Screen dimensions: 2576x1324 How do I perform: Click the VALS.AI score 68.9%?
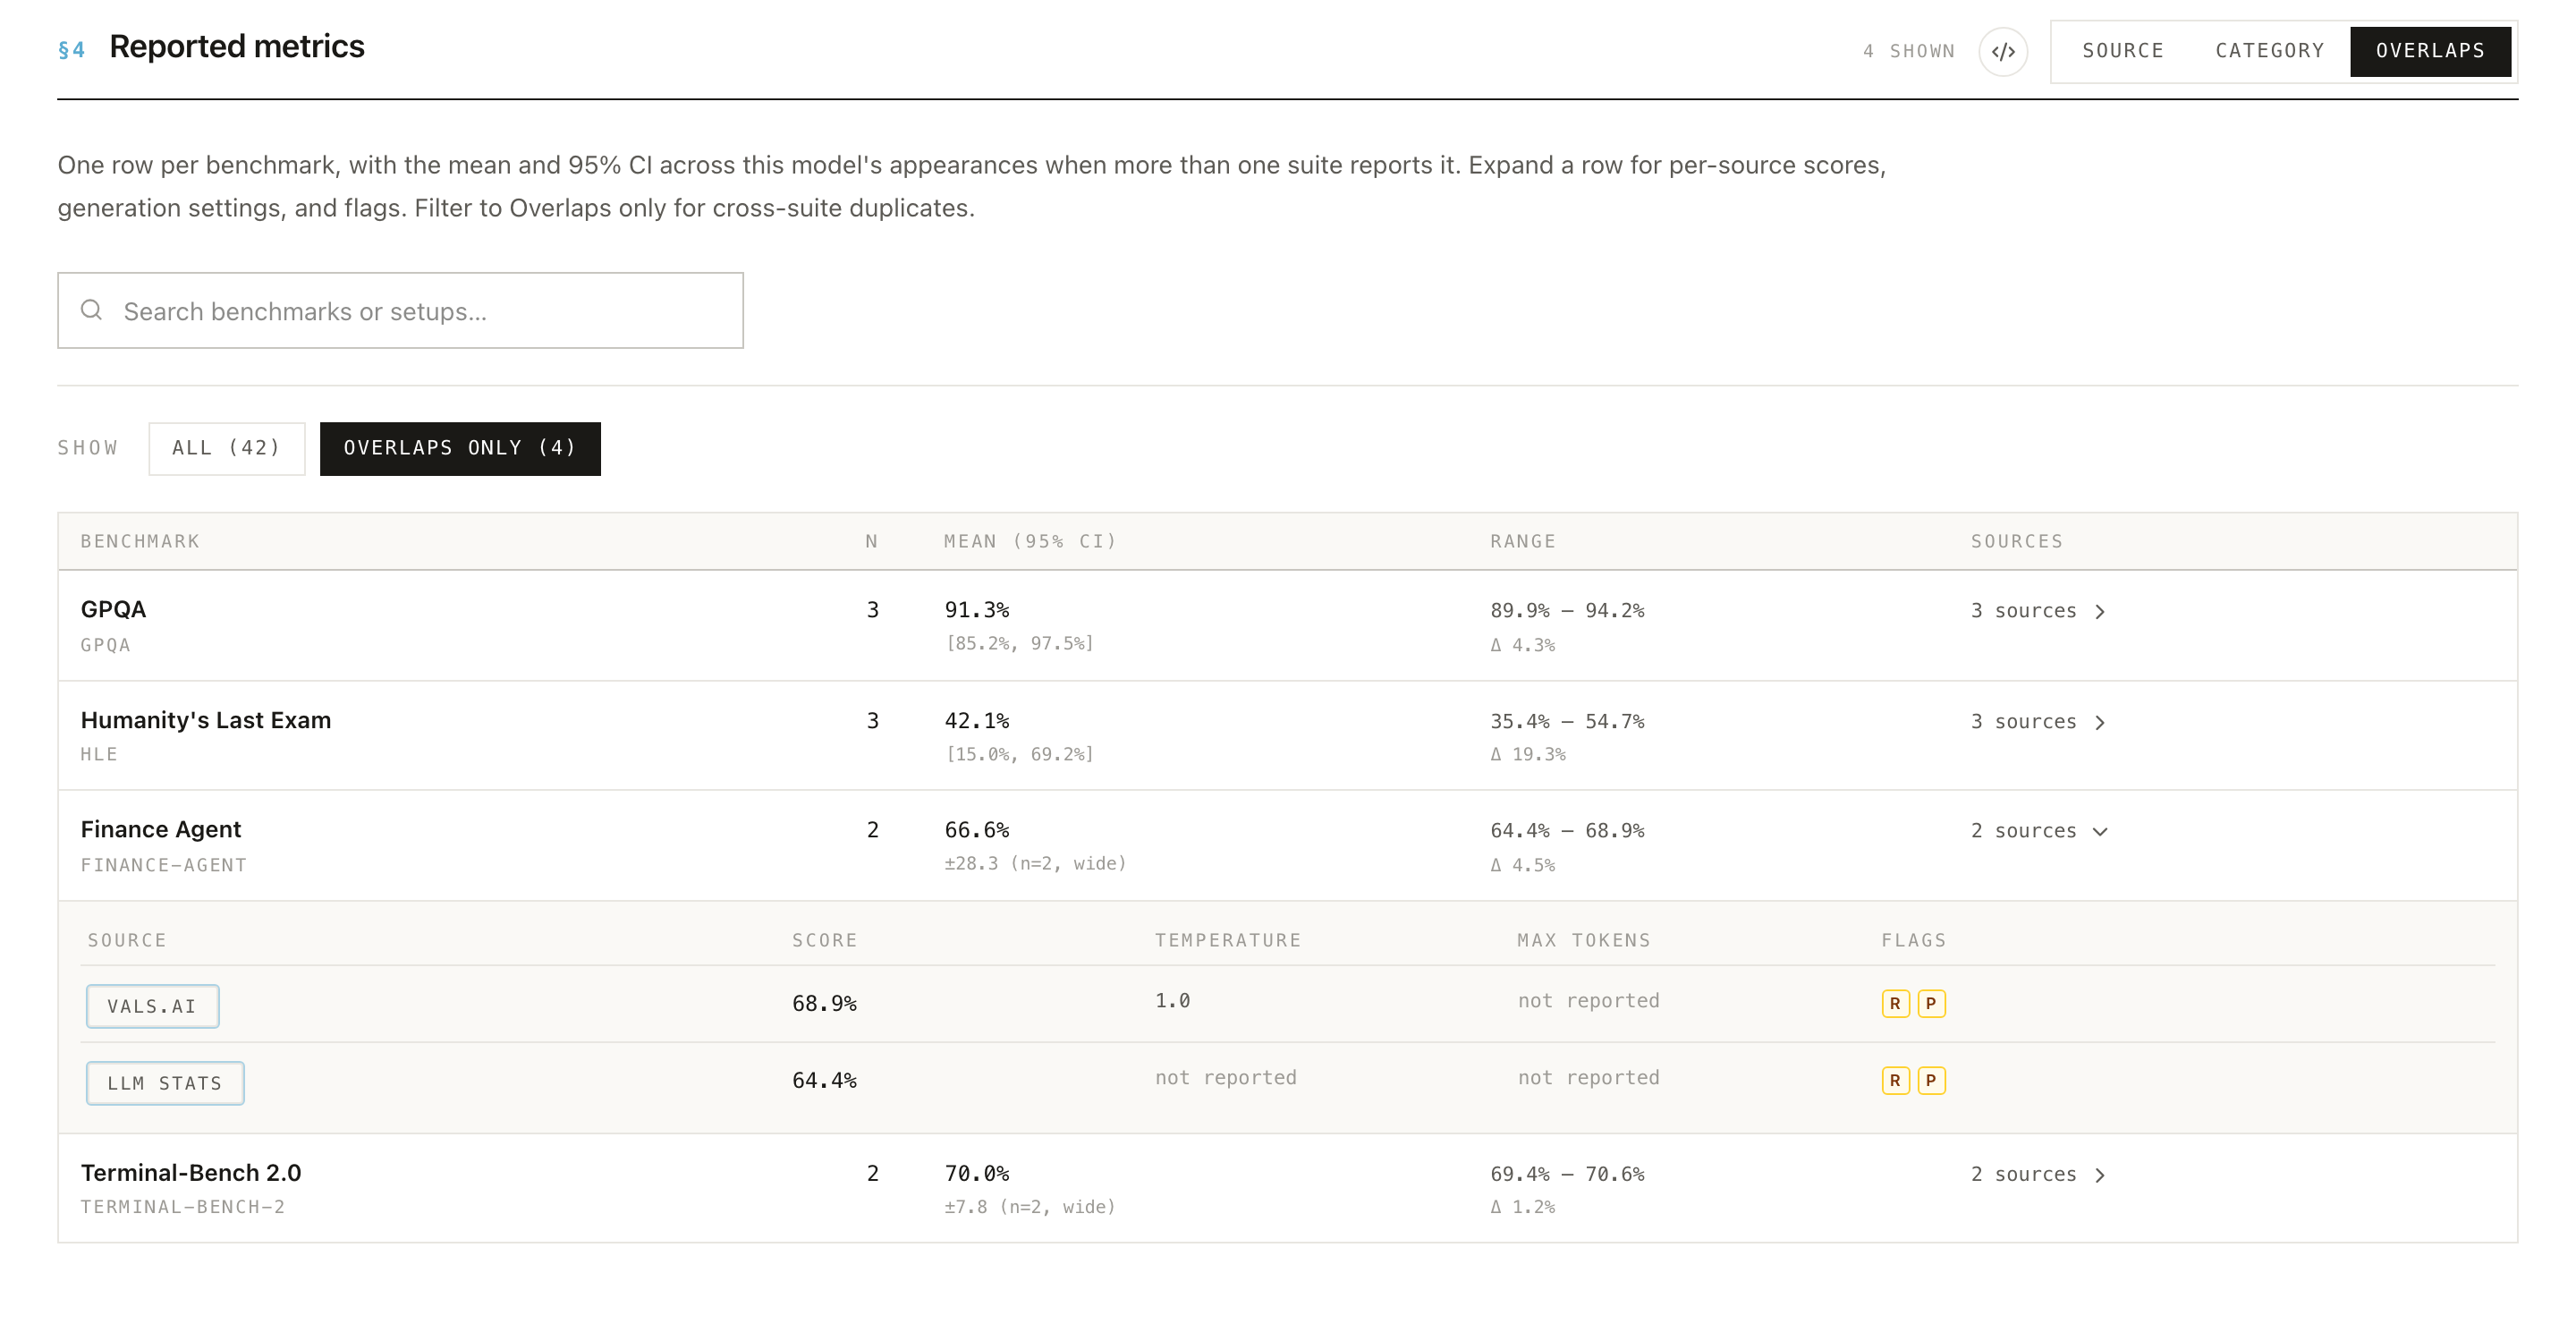[x=824, y=1003]
